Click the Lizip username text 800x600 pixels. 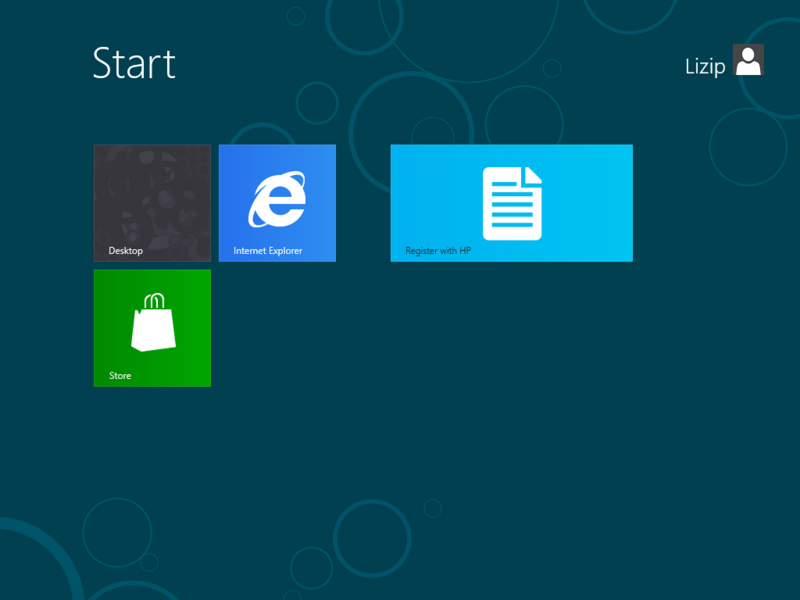(x=705, y=66)
